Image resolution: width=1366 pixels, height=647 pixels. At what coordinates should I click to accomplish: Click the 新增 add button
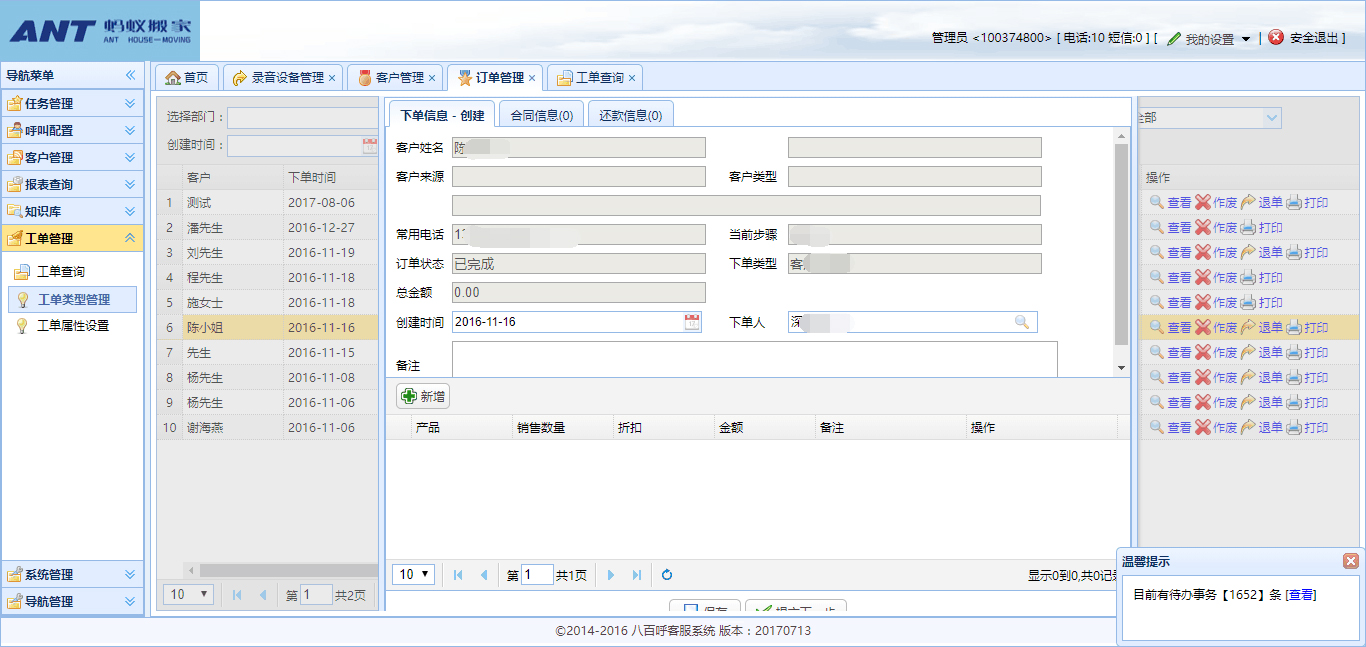point(423,397)
